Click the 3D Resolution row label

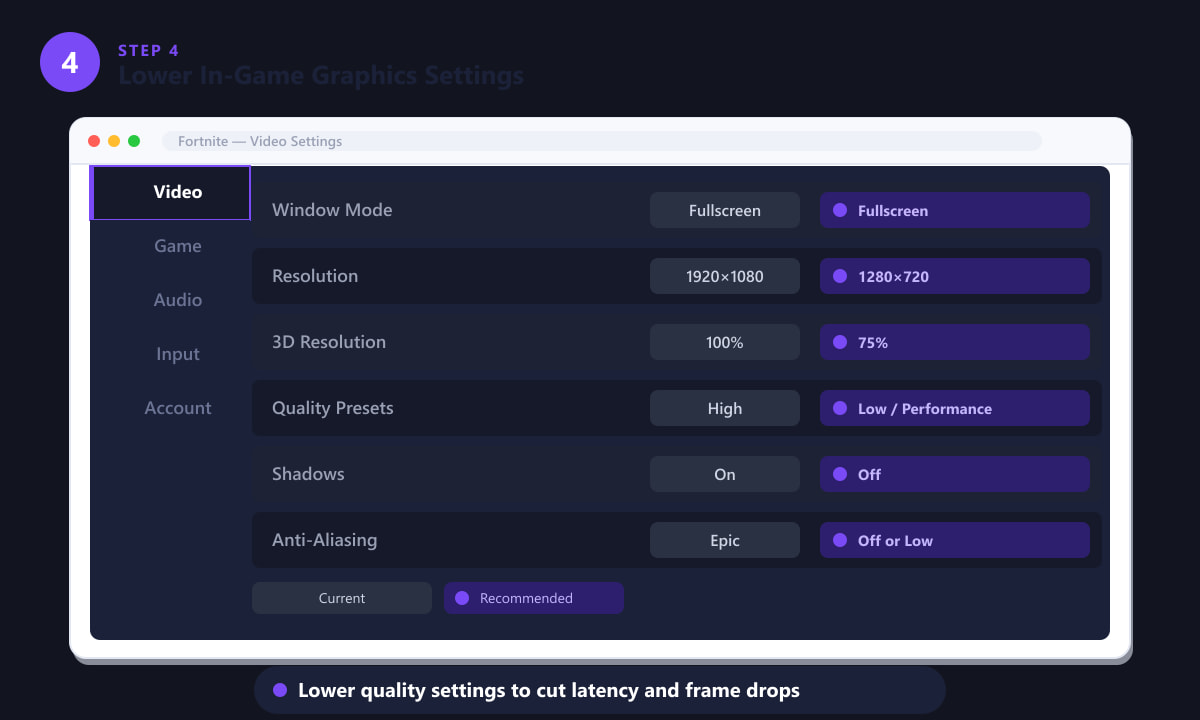329,342
